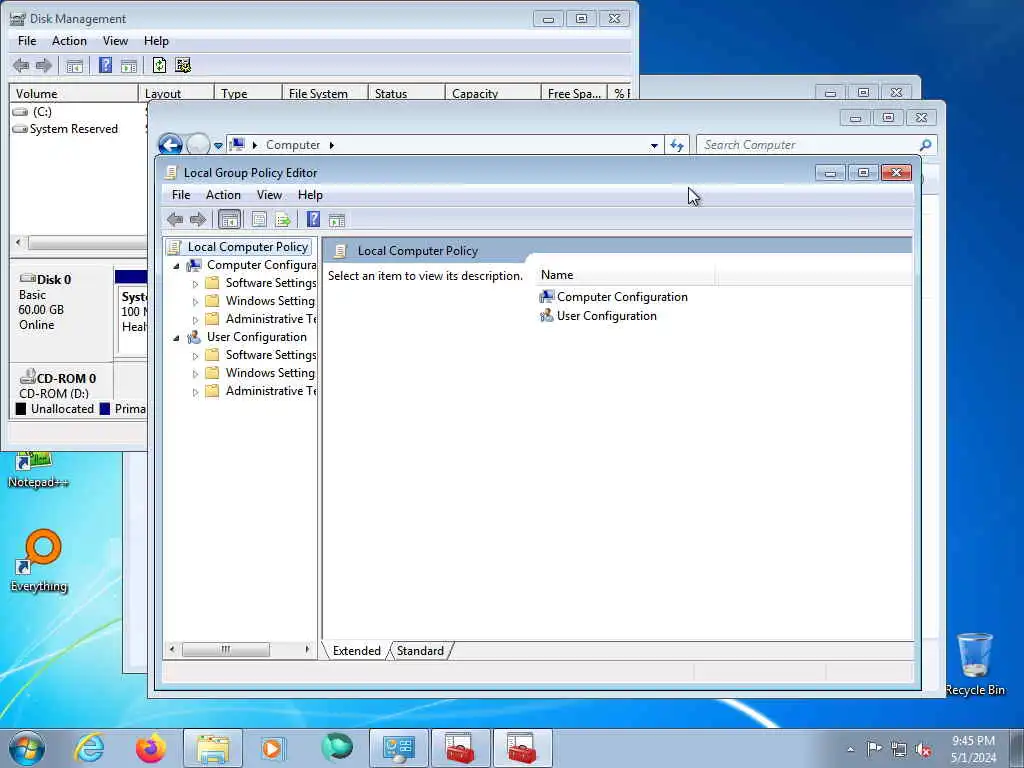
Task: Click the Recycle Bin desktop icon
Action: pyautogui.click(x=974, y=664)
